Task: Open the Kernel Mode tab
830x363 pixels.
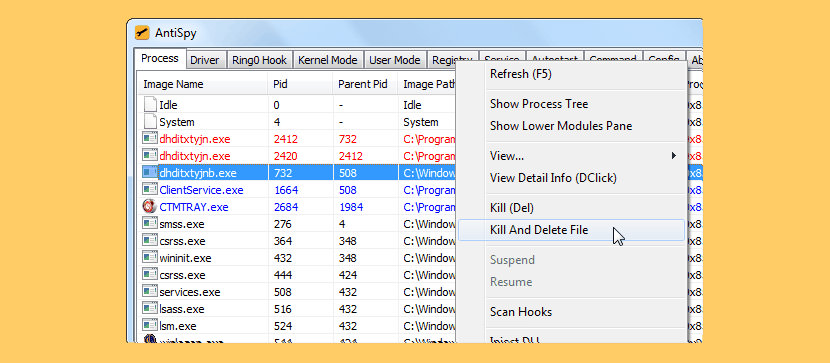Action: tap(328, 60)
